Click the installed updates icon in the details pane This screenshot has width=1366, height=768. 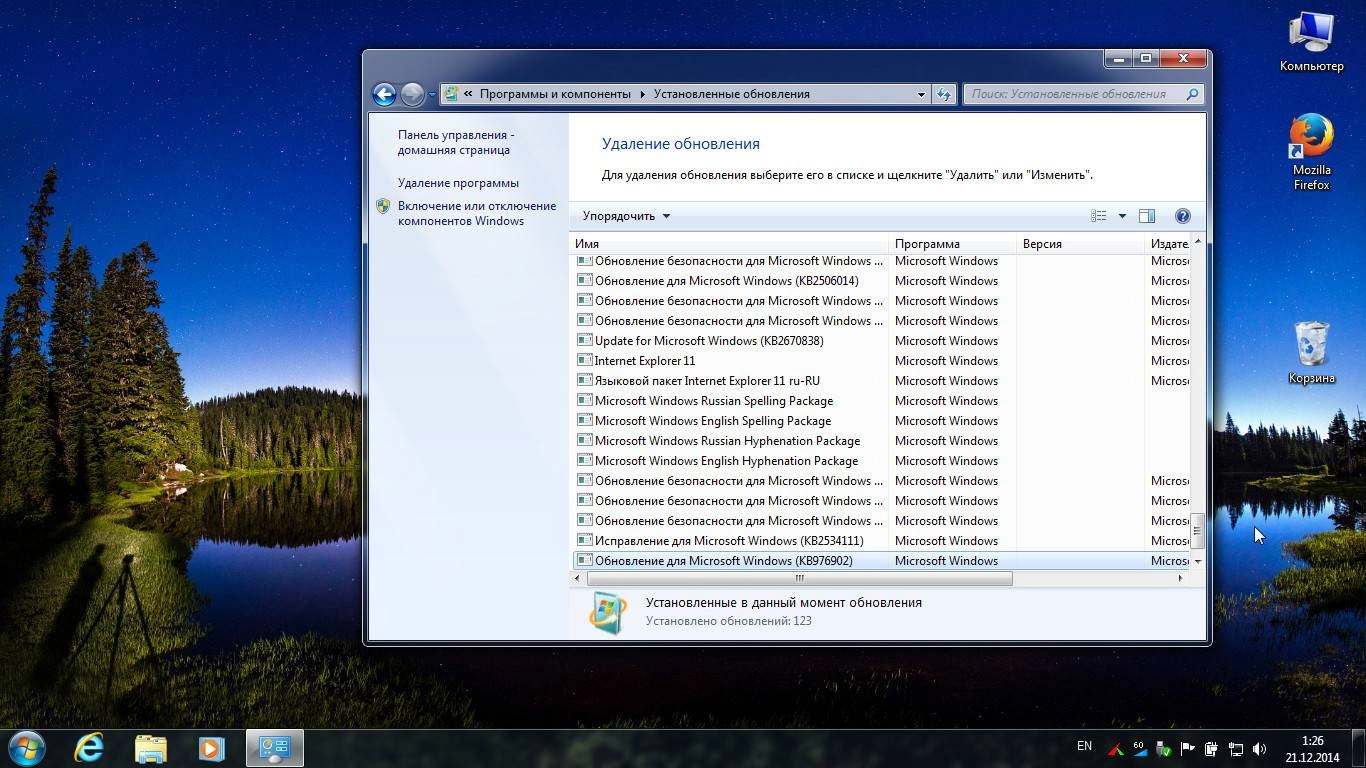click(607, 612)
